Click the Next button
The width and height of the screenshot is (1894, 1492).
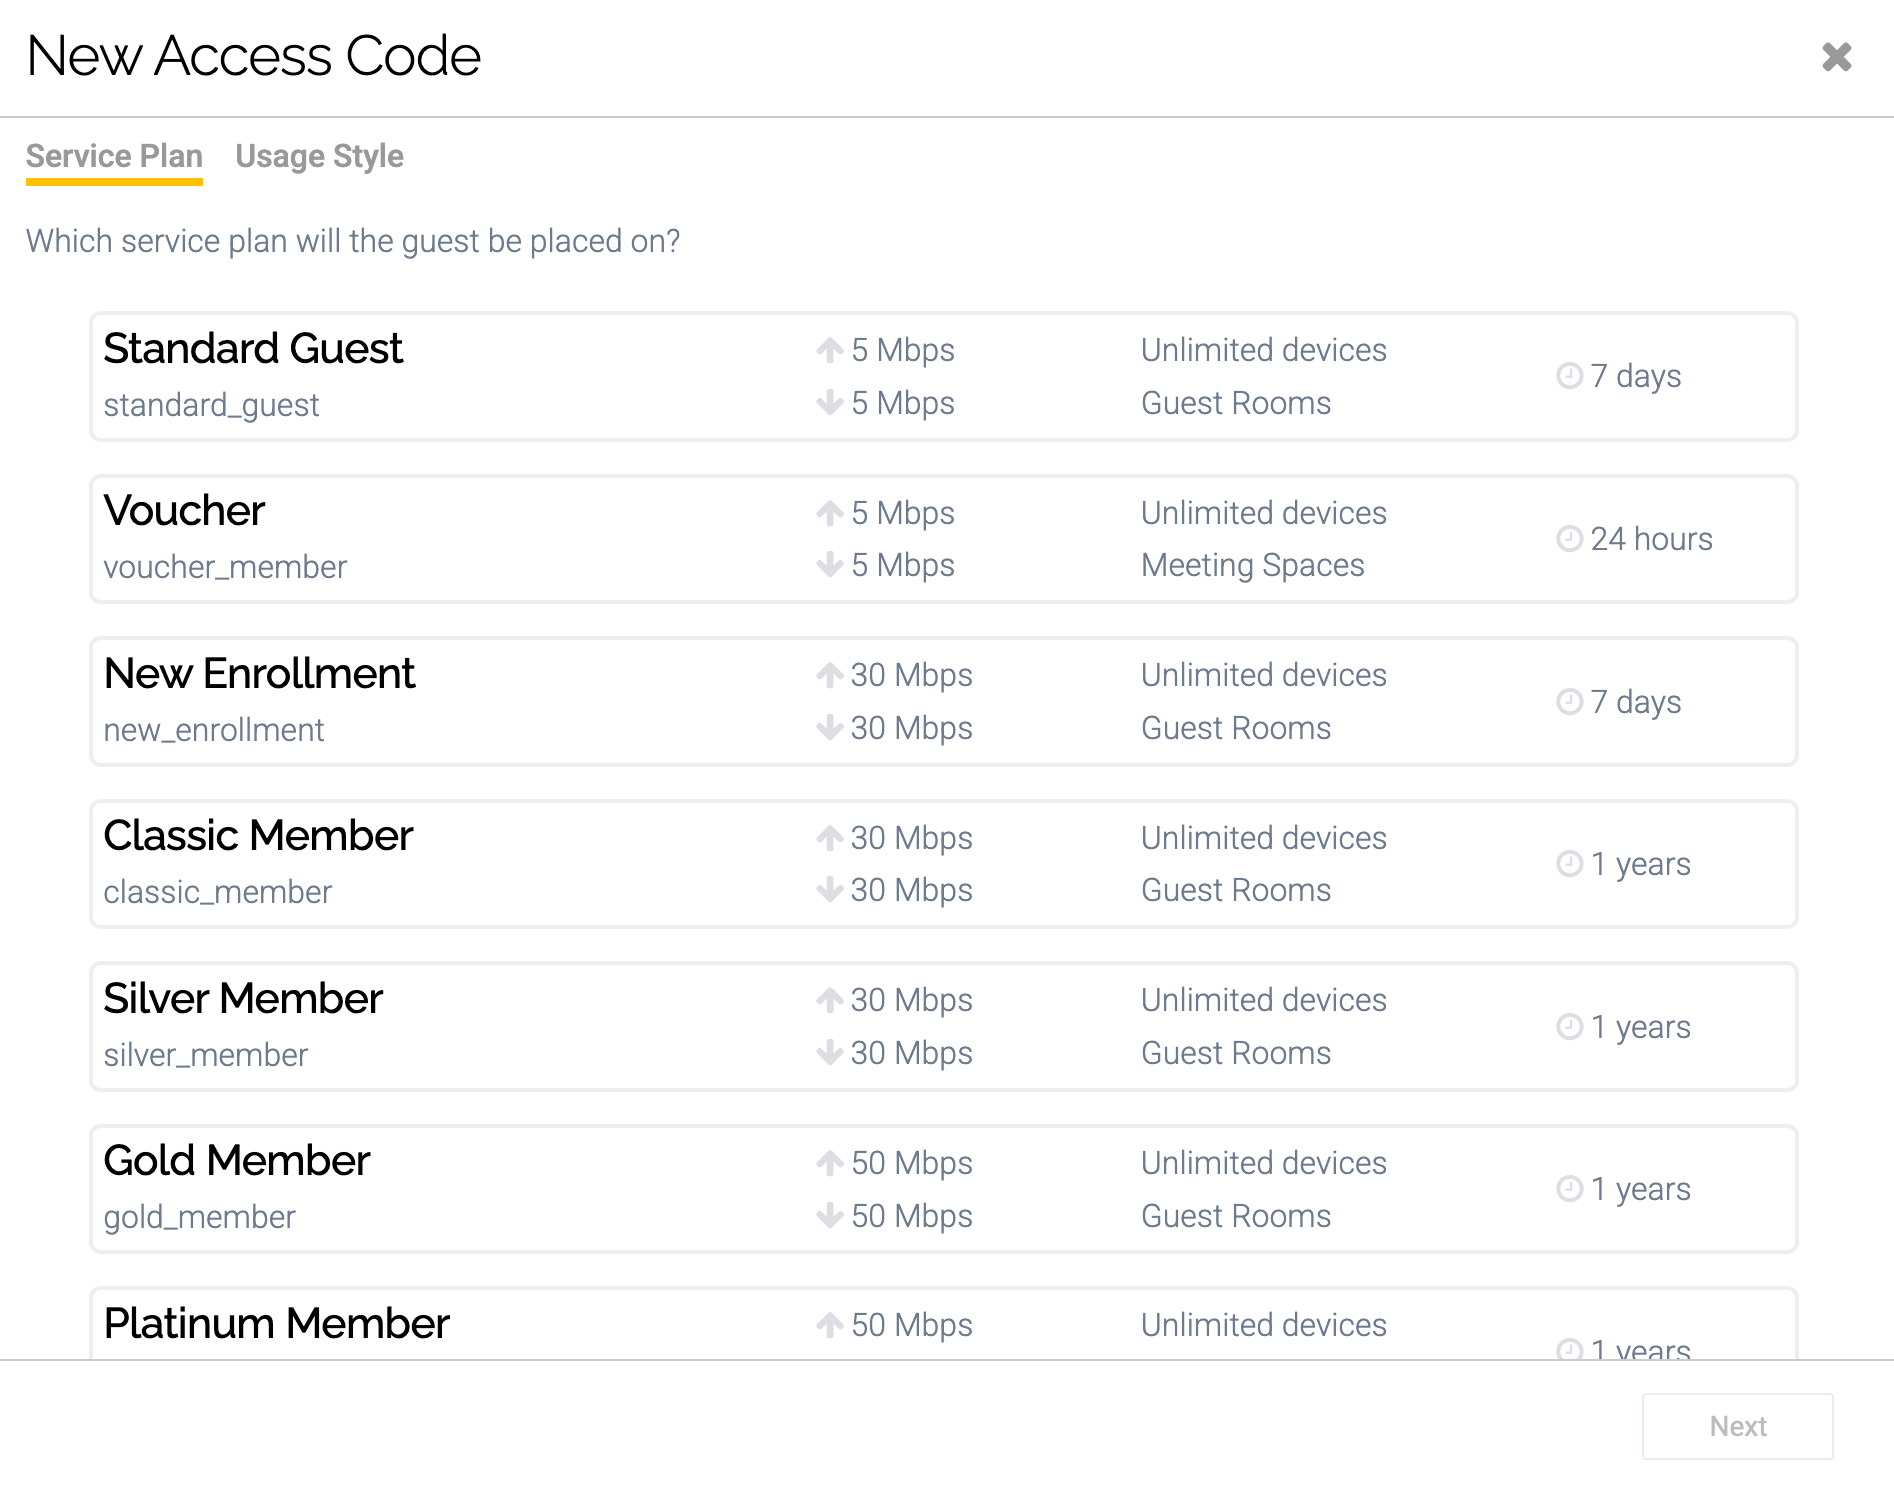(1737, 1425)
